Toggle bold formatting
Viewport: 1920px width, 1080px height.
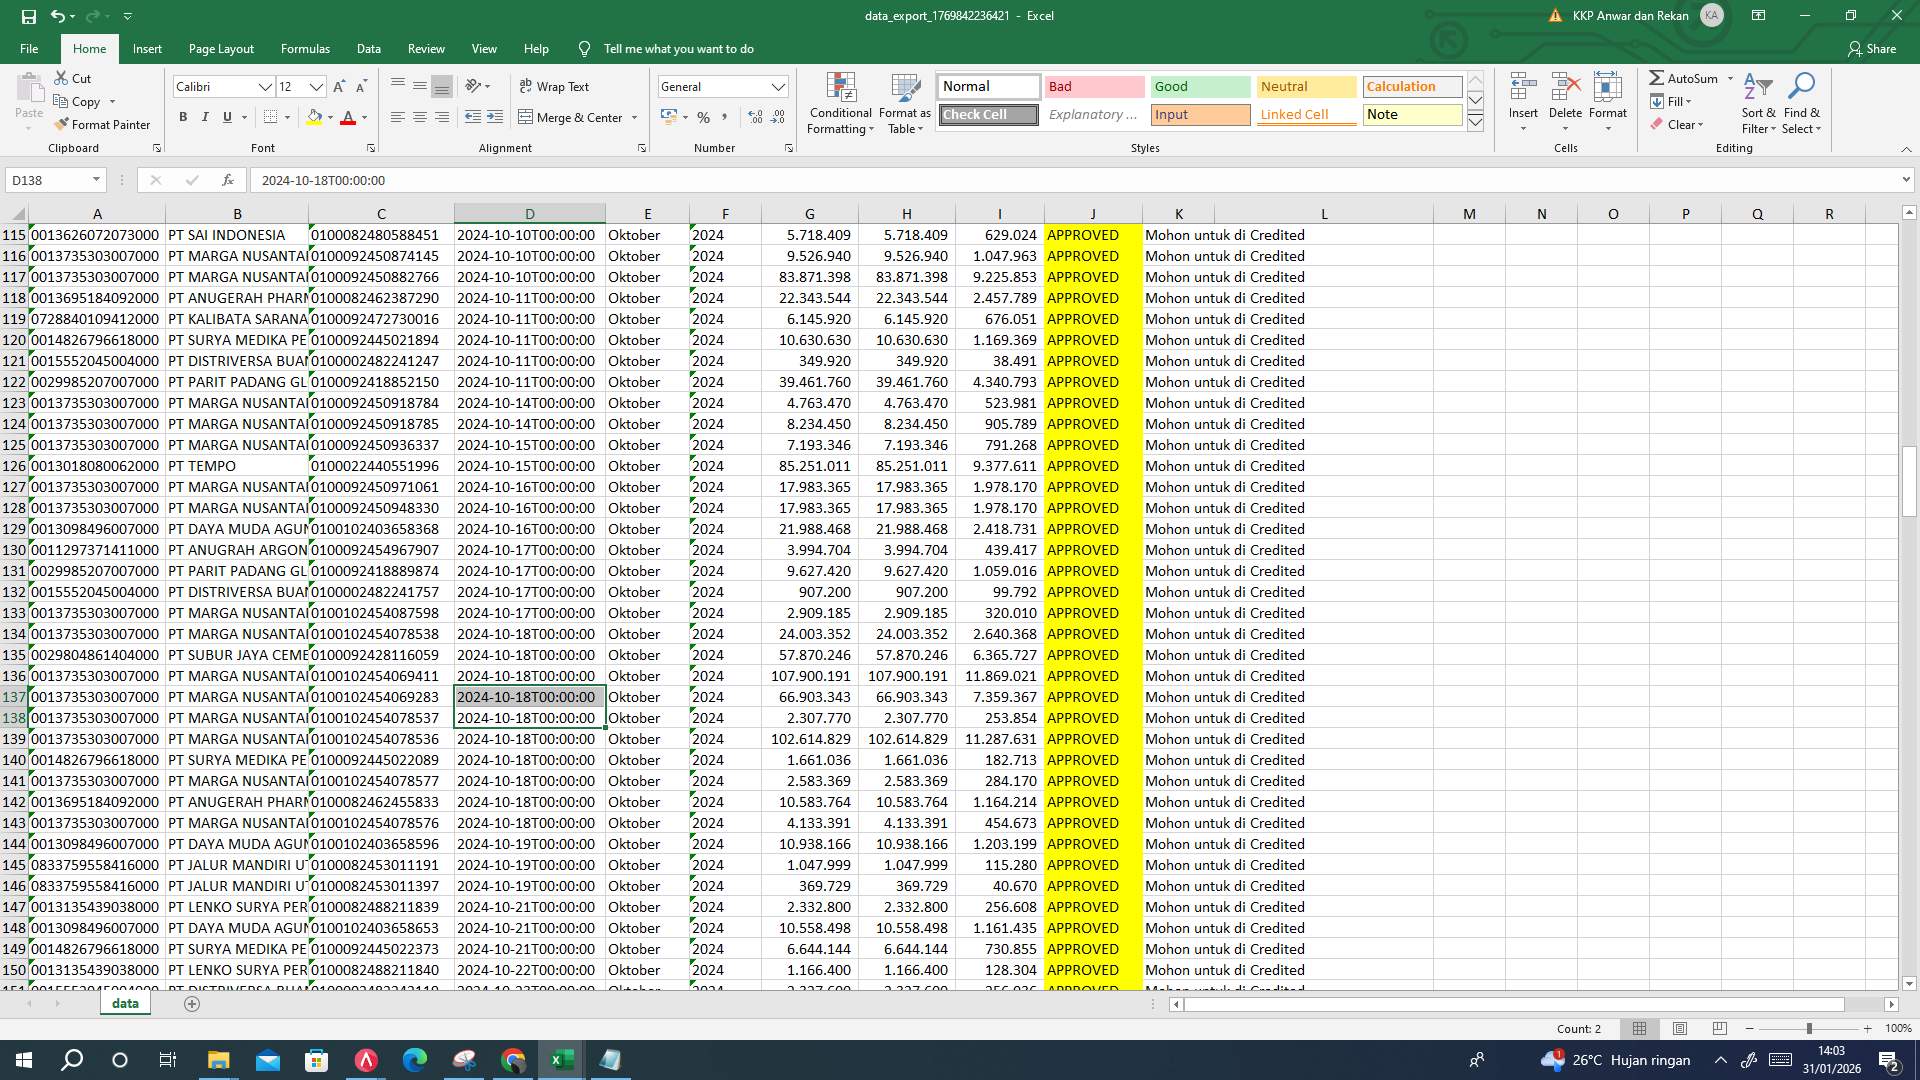pyautogui.click(x=183, y=117)
